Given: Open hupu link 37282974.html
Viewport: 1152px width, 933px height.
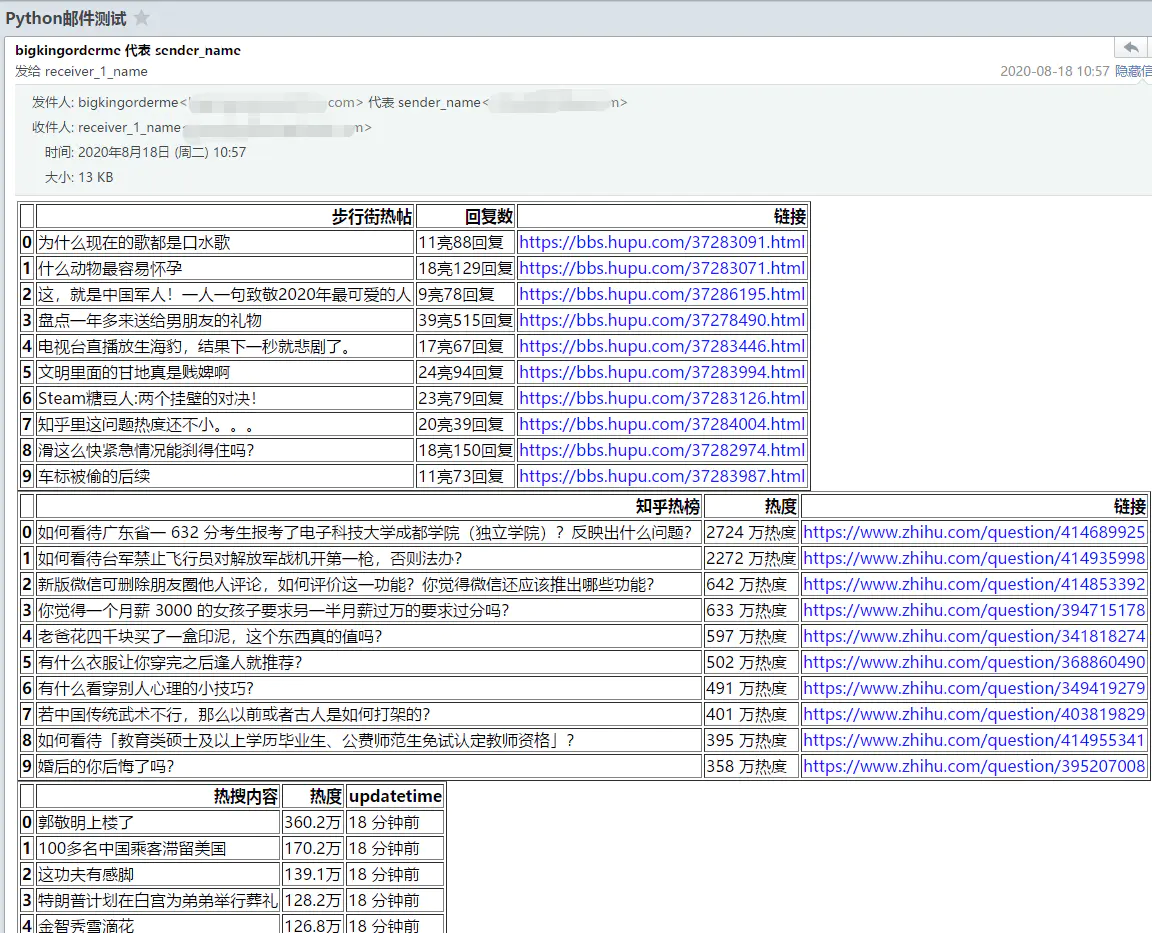Looking at the screenshot, I should pos(662,450).
